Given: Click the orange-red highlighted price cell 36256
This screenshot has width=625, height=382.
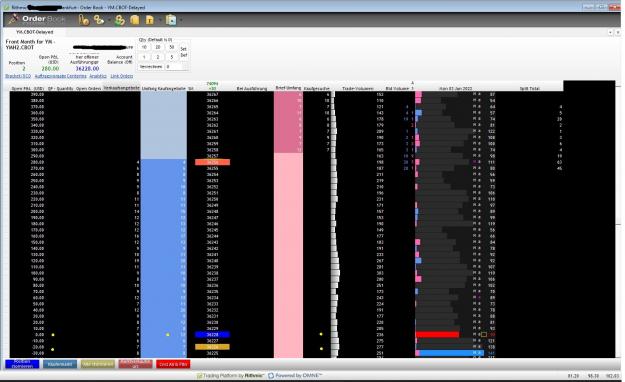Looking at the screenshot, I should [x=212, y=162].
